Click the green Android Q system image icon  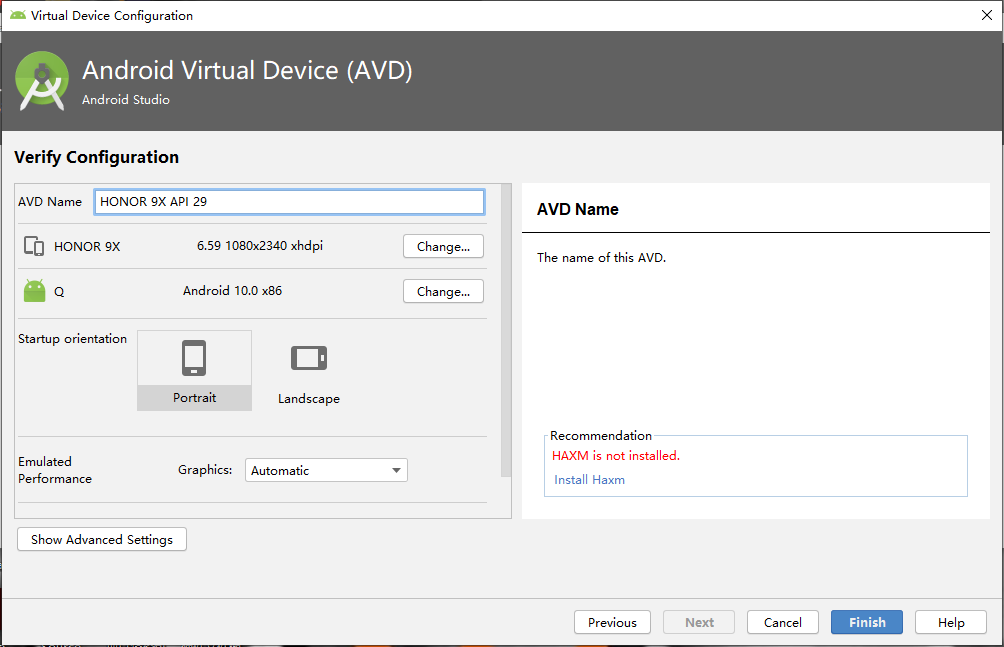35,291
